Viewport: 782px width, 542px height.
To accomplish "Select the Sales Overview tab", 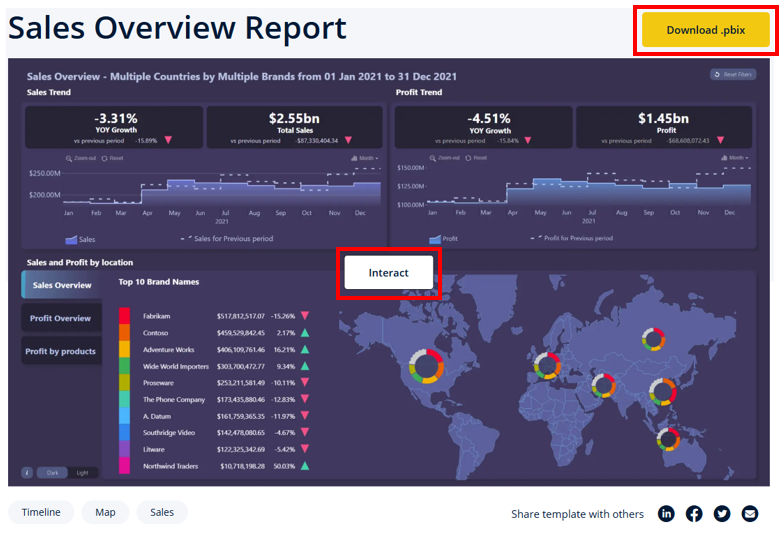I will coord(62,285).
